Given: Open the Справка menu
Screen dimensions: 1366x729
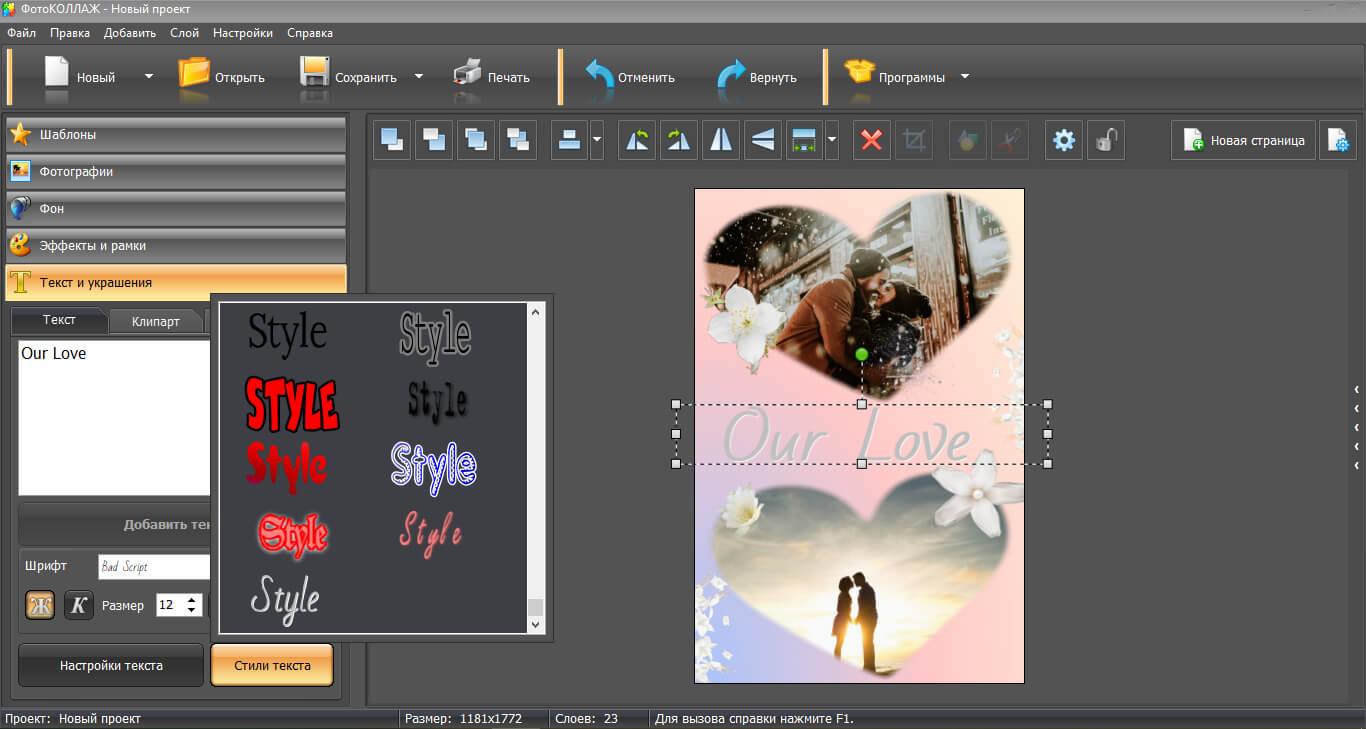Looking at the screenshot, I should (x=310, y=33).
